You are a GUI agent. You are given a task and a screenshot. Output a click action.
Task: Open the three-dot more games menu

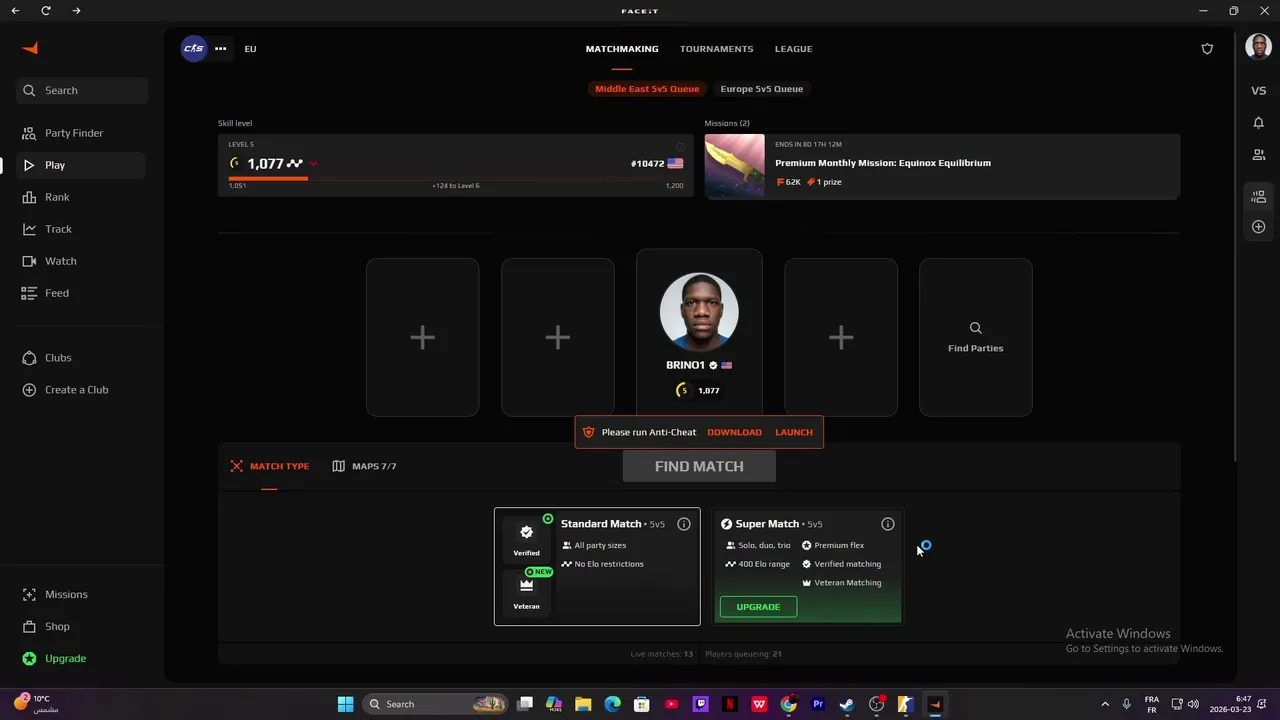click(x=220, y=48)
